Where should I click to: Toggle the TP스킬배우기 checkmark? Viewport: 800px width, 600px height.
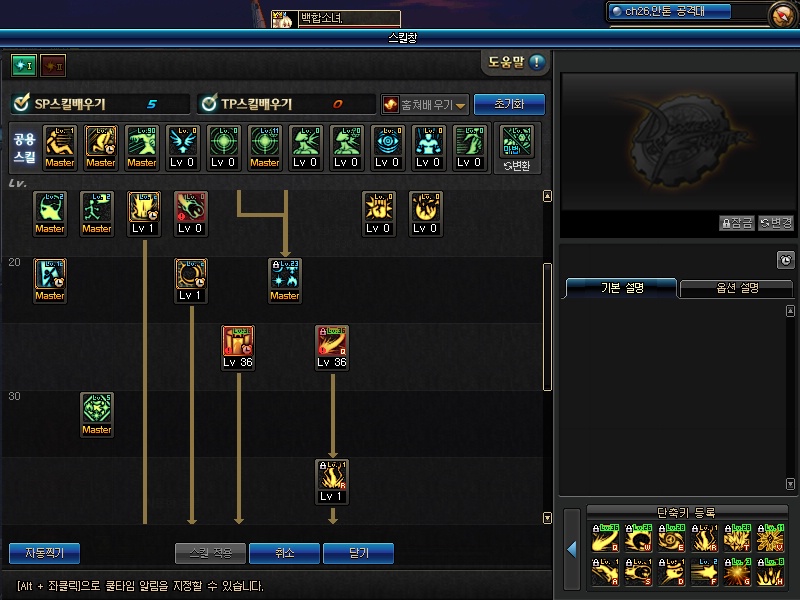[209, 103]
